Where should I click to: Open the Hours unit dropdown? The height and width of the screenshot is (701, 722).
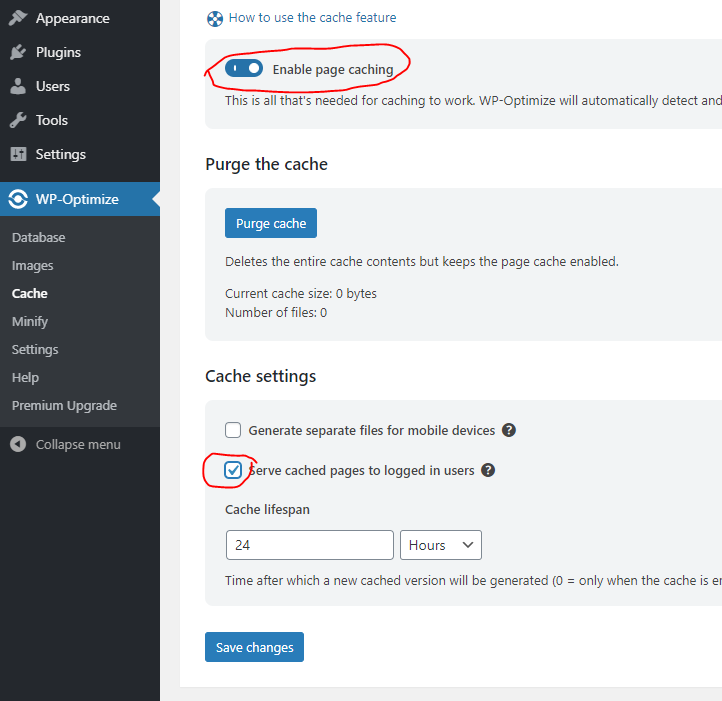coord(441,545)
